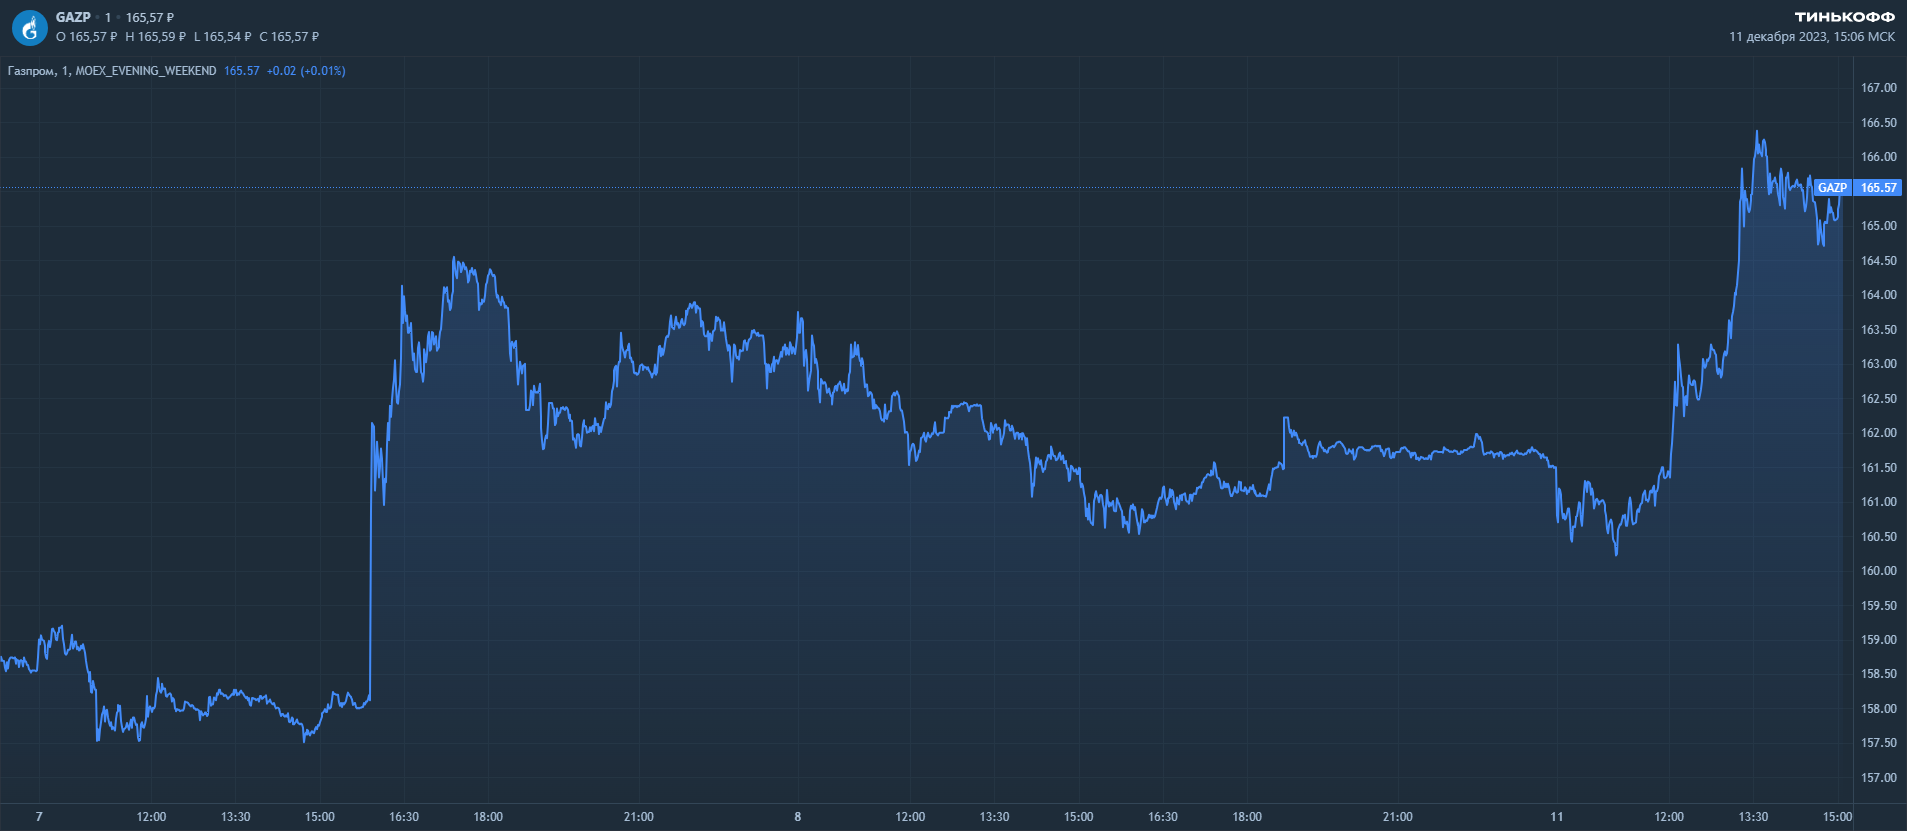Click the Open price O 165,57 ₽ value

[x=87, y=37]
